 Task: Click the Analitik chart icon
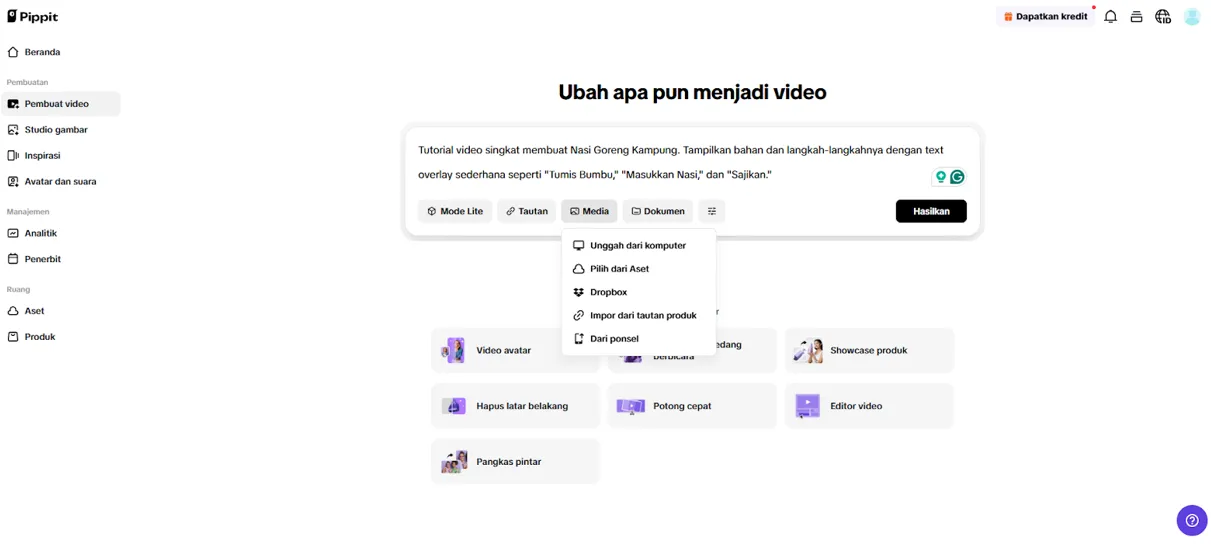pos(13,233)
